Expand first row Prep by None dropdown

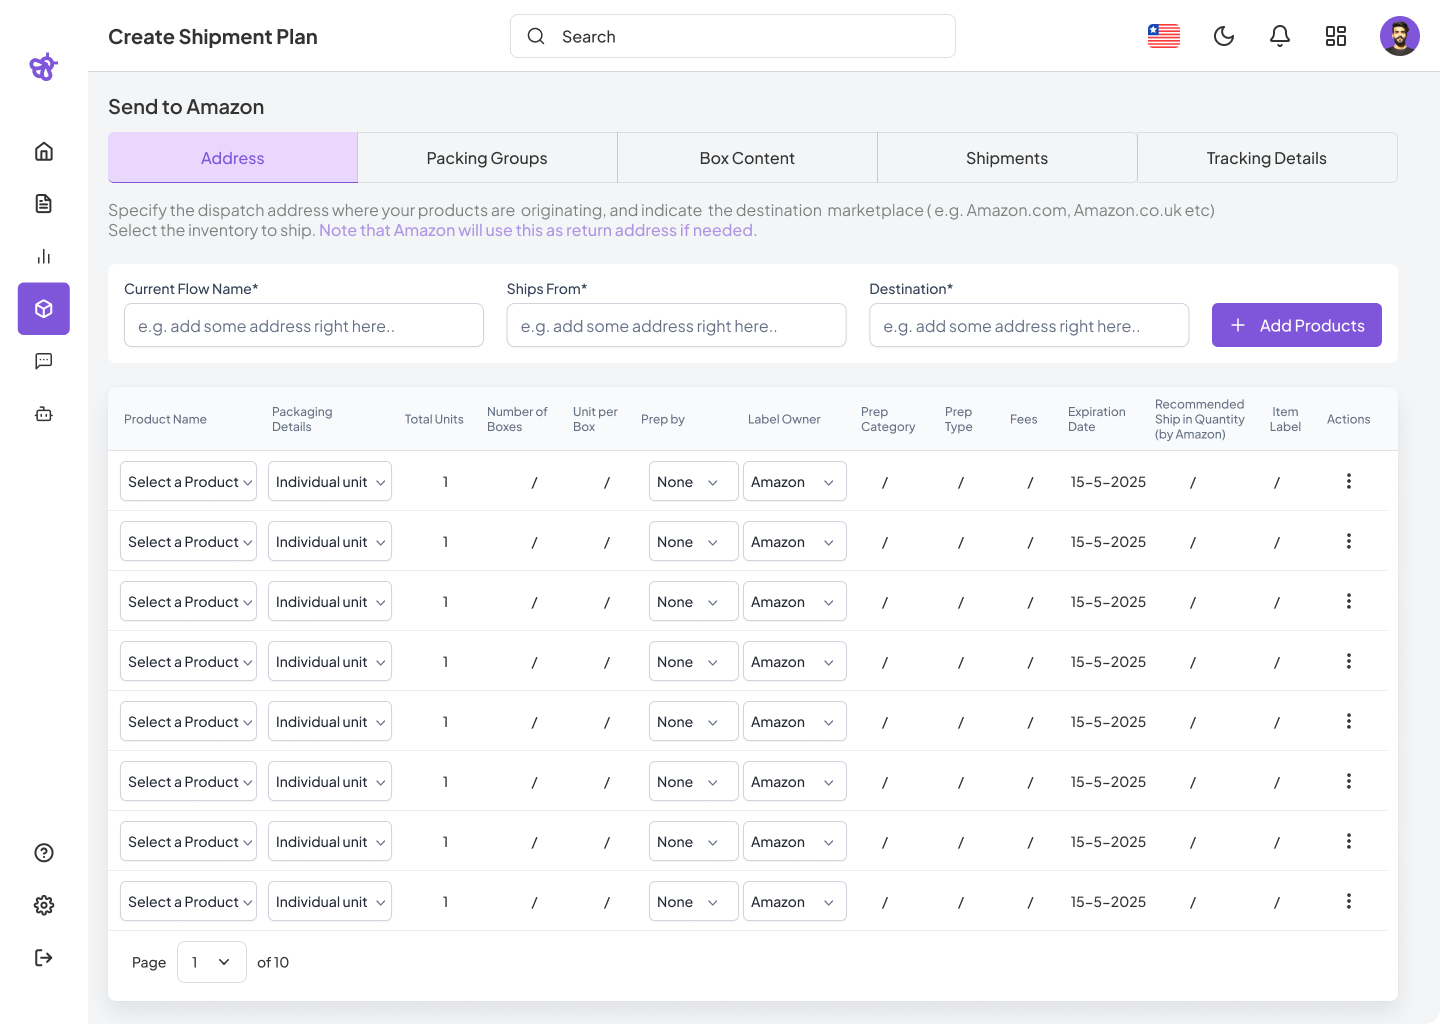(x=693, y=482)
